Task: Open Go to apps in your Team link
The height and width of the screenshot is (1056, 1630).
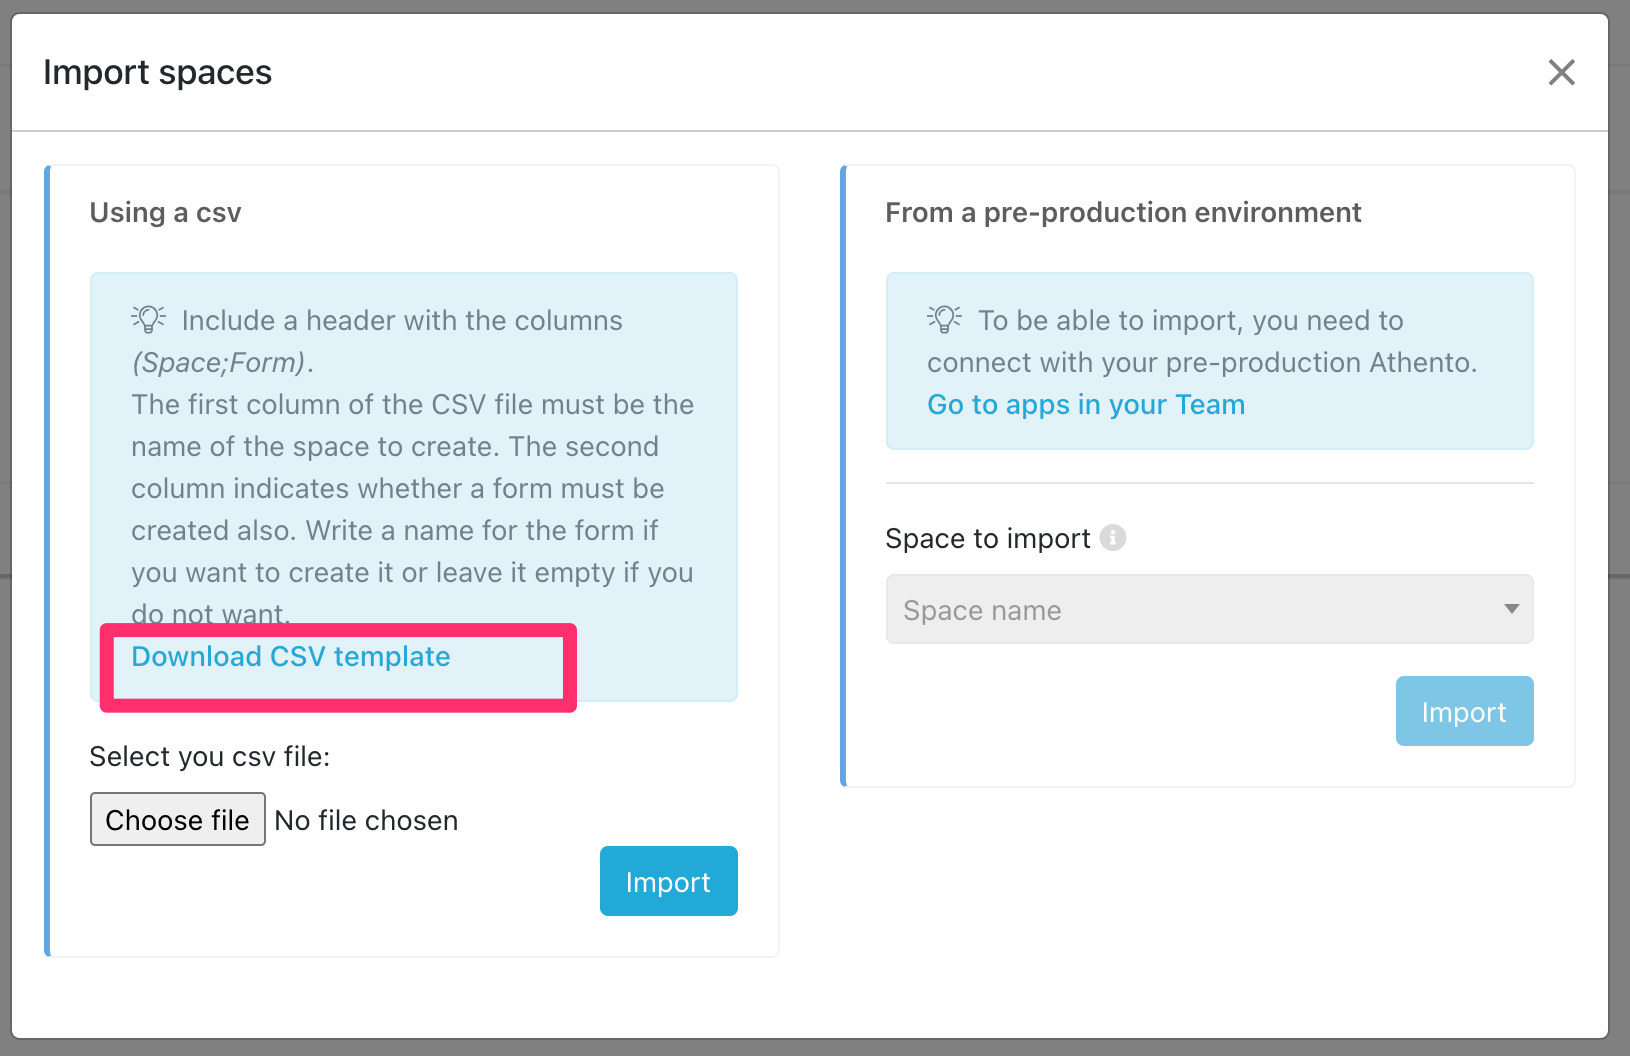Action: tap(1086, 405)
